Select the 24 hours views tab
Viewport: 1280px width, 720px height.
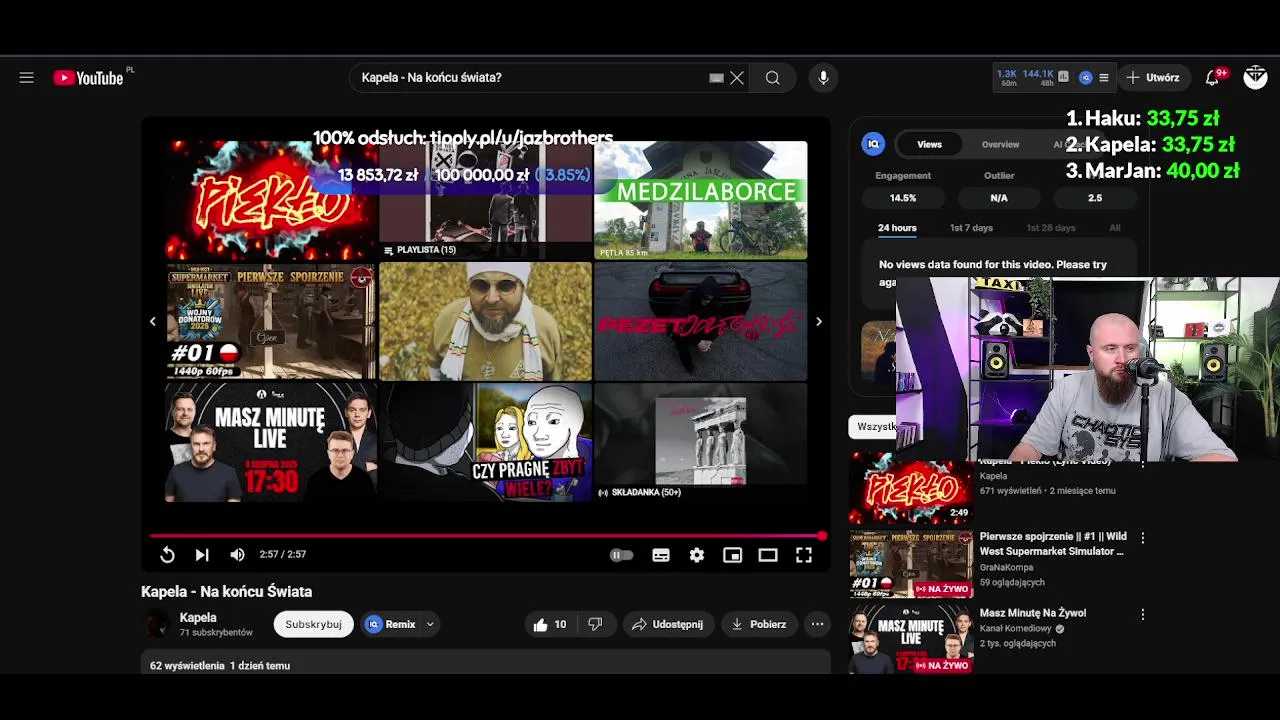point(897,228)
